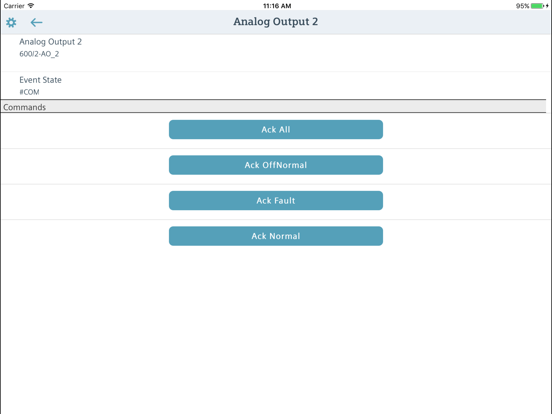Tap the Ack Fault button

pyautogui.click(x=276, y=201)
